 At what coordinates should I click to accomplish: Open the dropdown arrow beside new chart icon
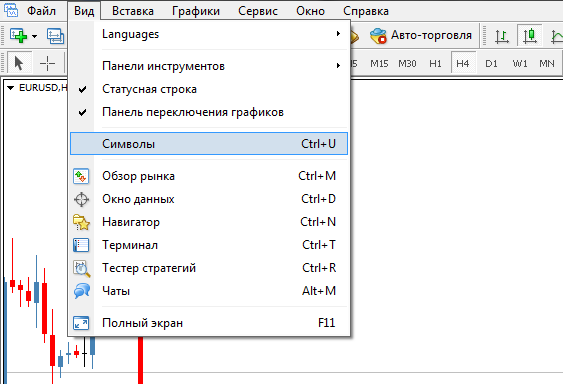coord(34,36)
